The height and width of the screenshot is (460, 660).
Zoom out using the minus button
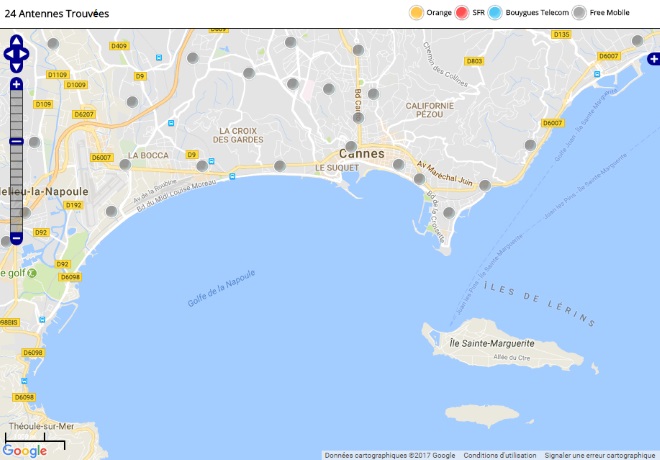tap(16, 239)
